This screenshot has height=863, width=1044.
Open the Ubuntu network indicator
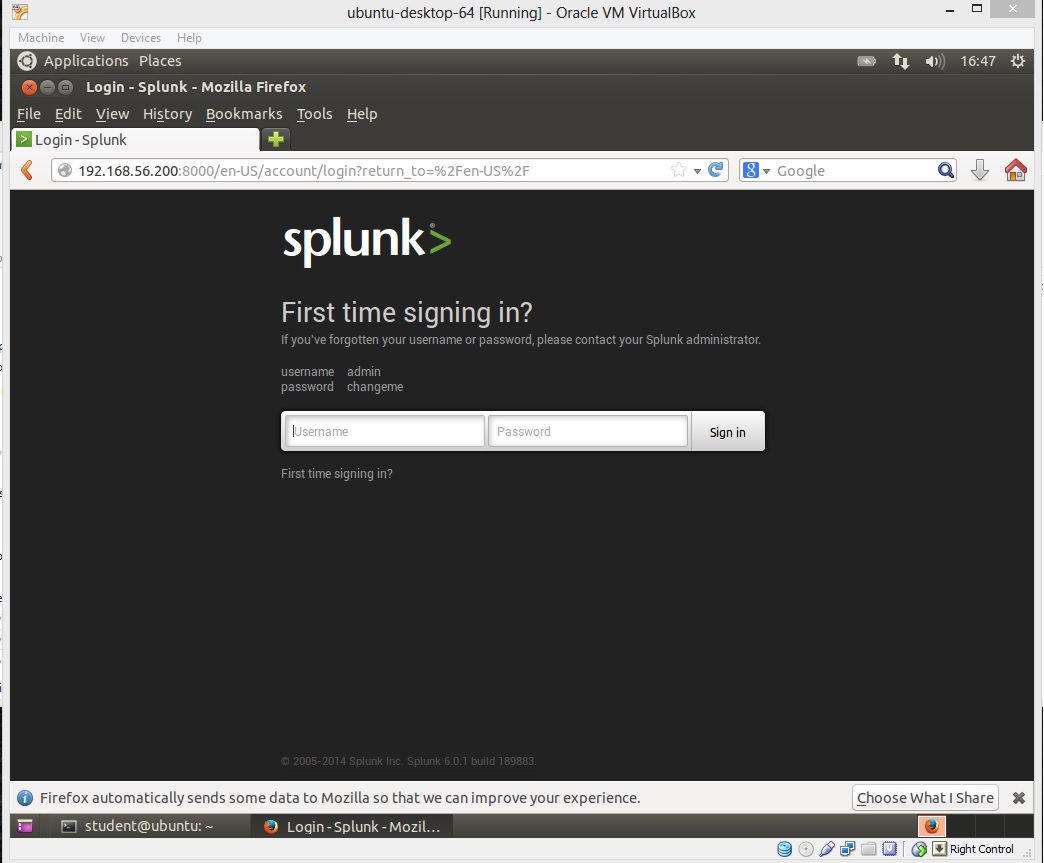point(900,61)
